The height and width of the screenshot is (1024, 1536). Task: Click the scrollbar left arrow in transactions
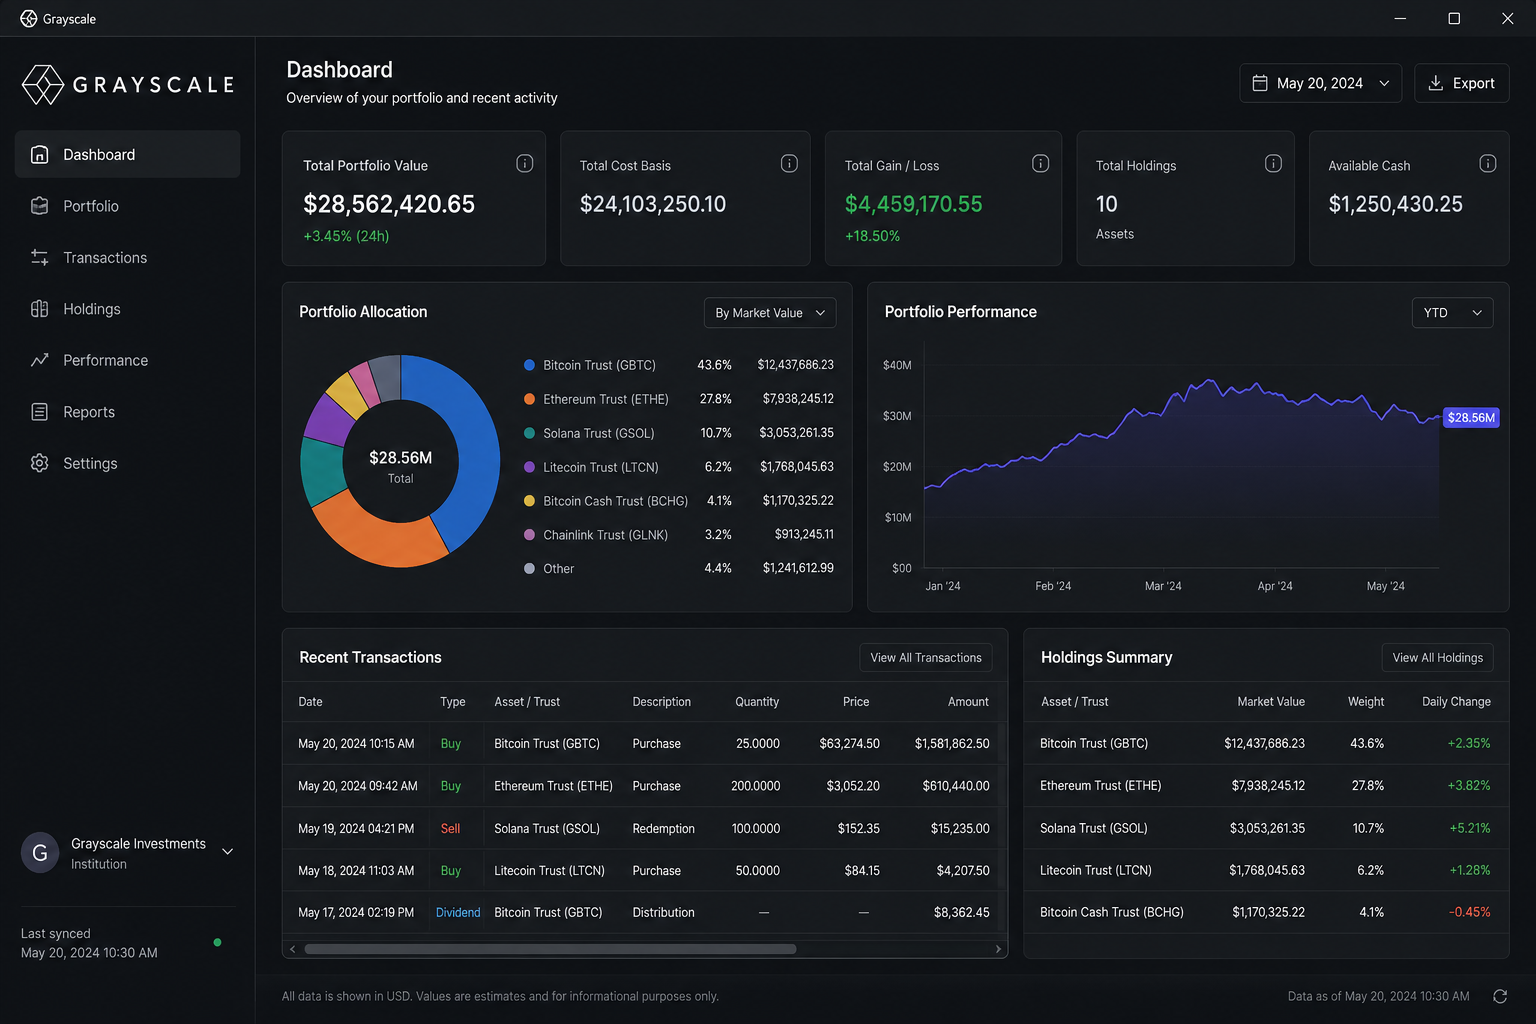click(292, 949)
